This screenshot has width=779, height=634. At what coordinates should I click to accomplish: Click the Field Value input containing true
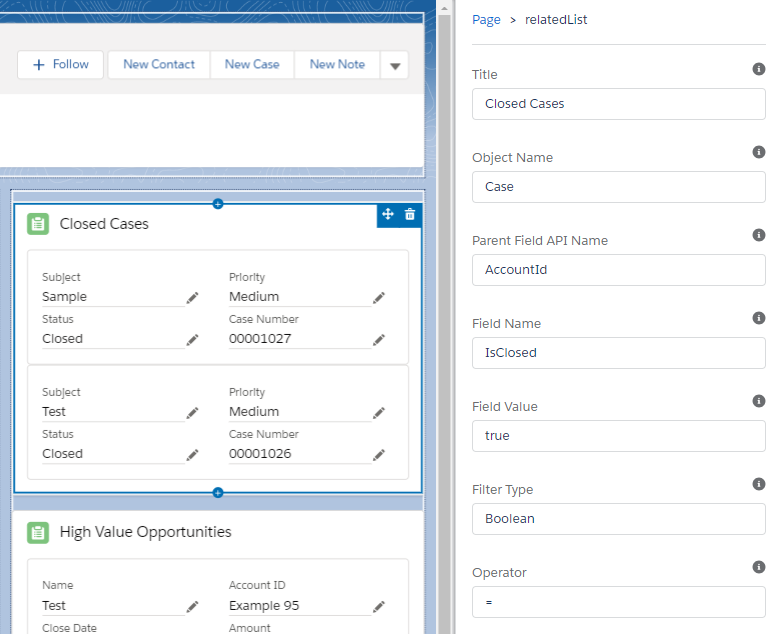click(619, 436)
